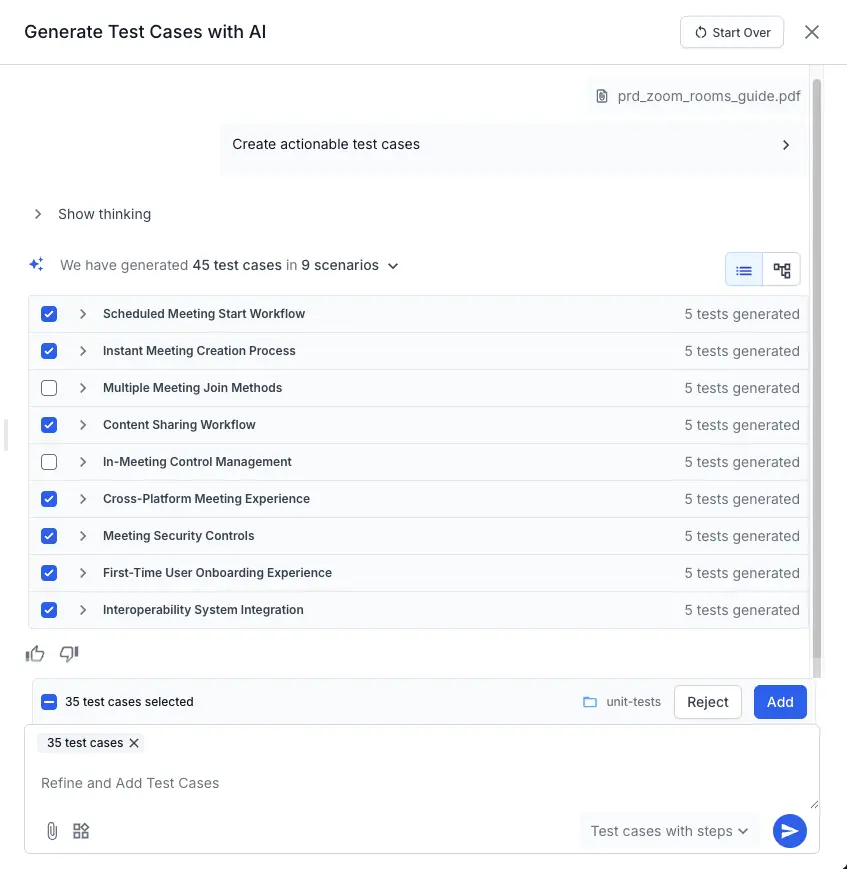
Task: Reject the selected test cases
Action: coord(707,701)
